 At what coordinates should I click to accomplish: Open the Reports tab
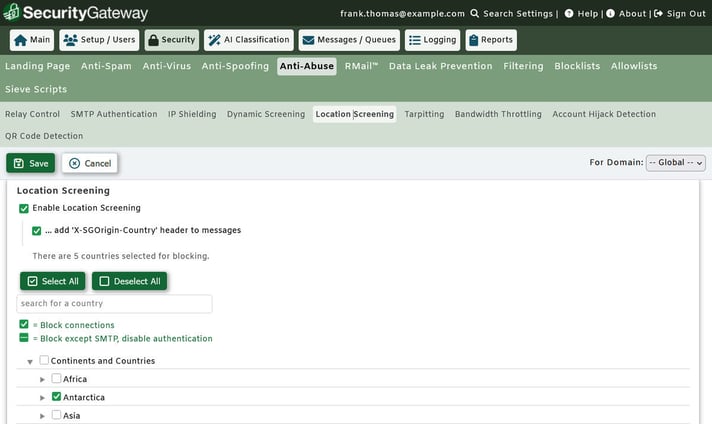click(x=491, y=40)
